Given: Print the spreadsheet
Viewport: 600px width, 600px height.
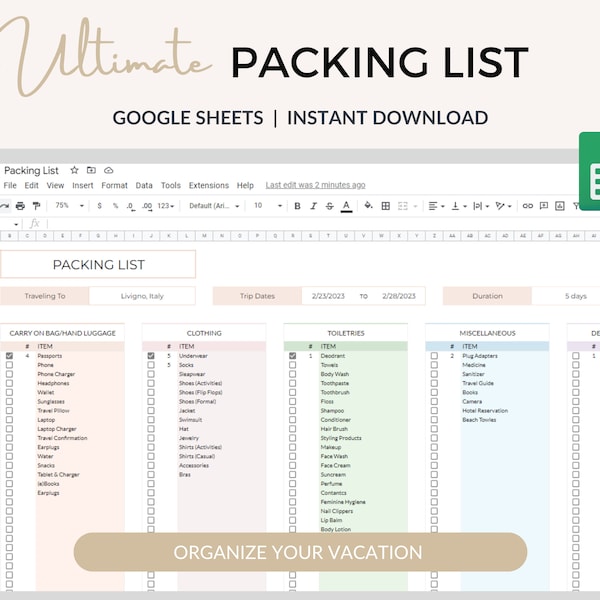Looking at the screenshot, I should point(20,206).
